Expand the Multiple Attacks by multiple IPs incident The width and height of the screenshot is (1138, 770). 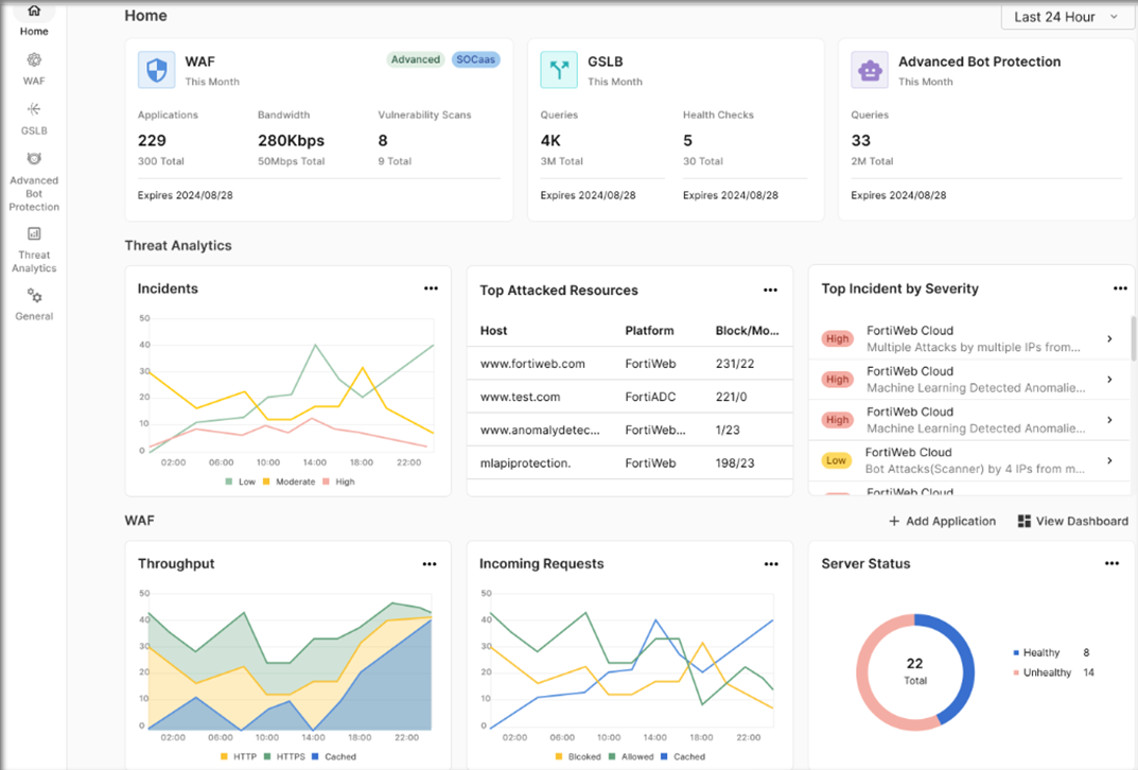pos(1110,339)
